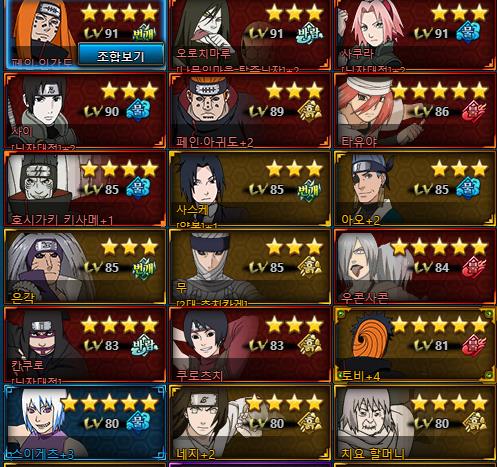Screen dimensions: 497x467
Task: Click the water element icon on 사쿠라
Action: tap(468, 32)
